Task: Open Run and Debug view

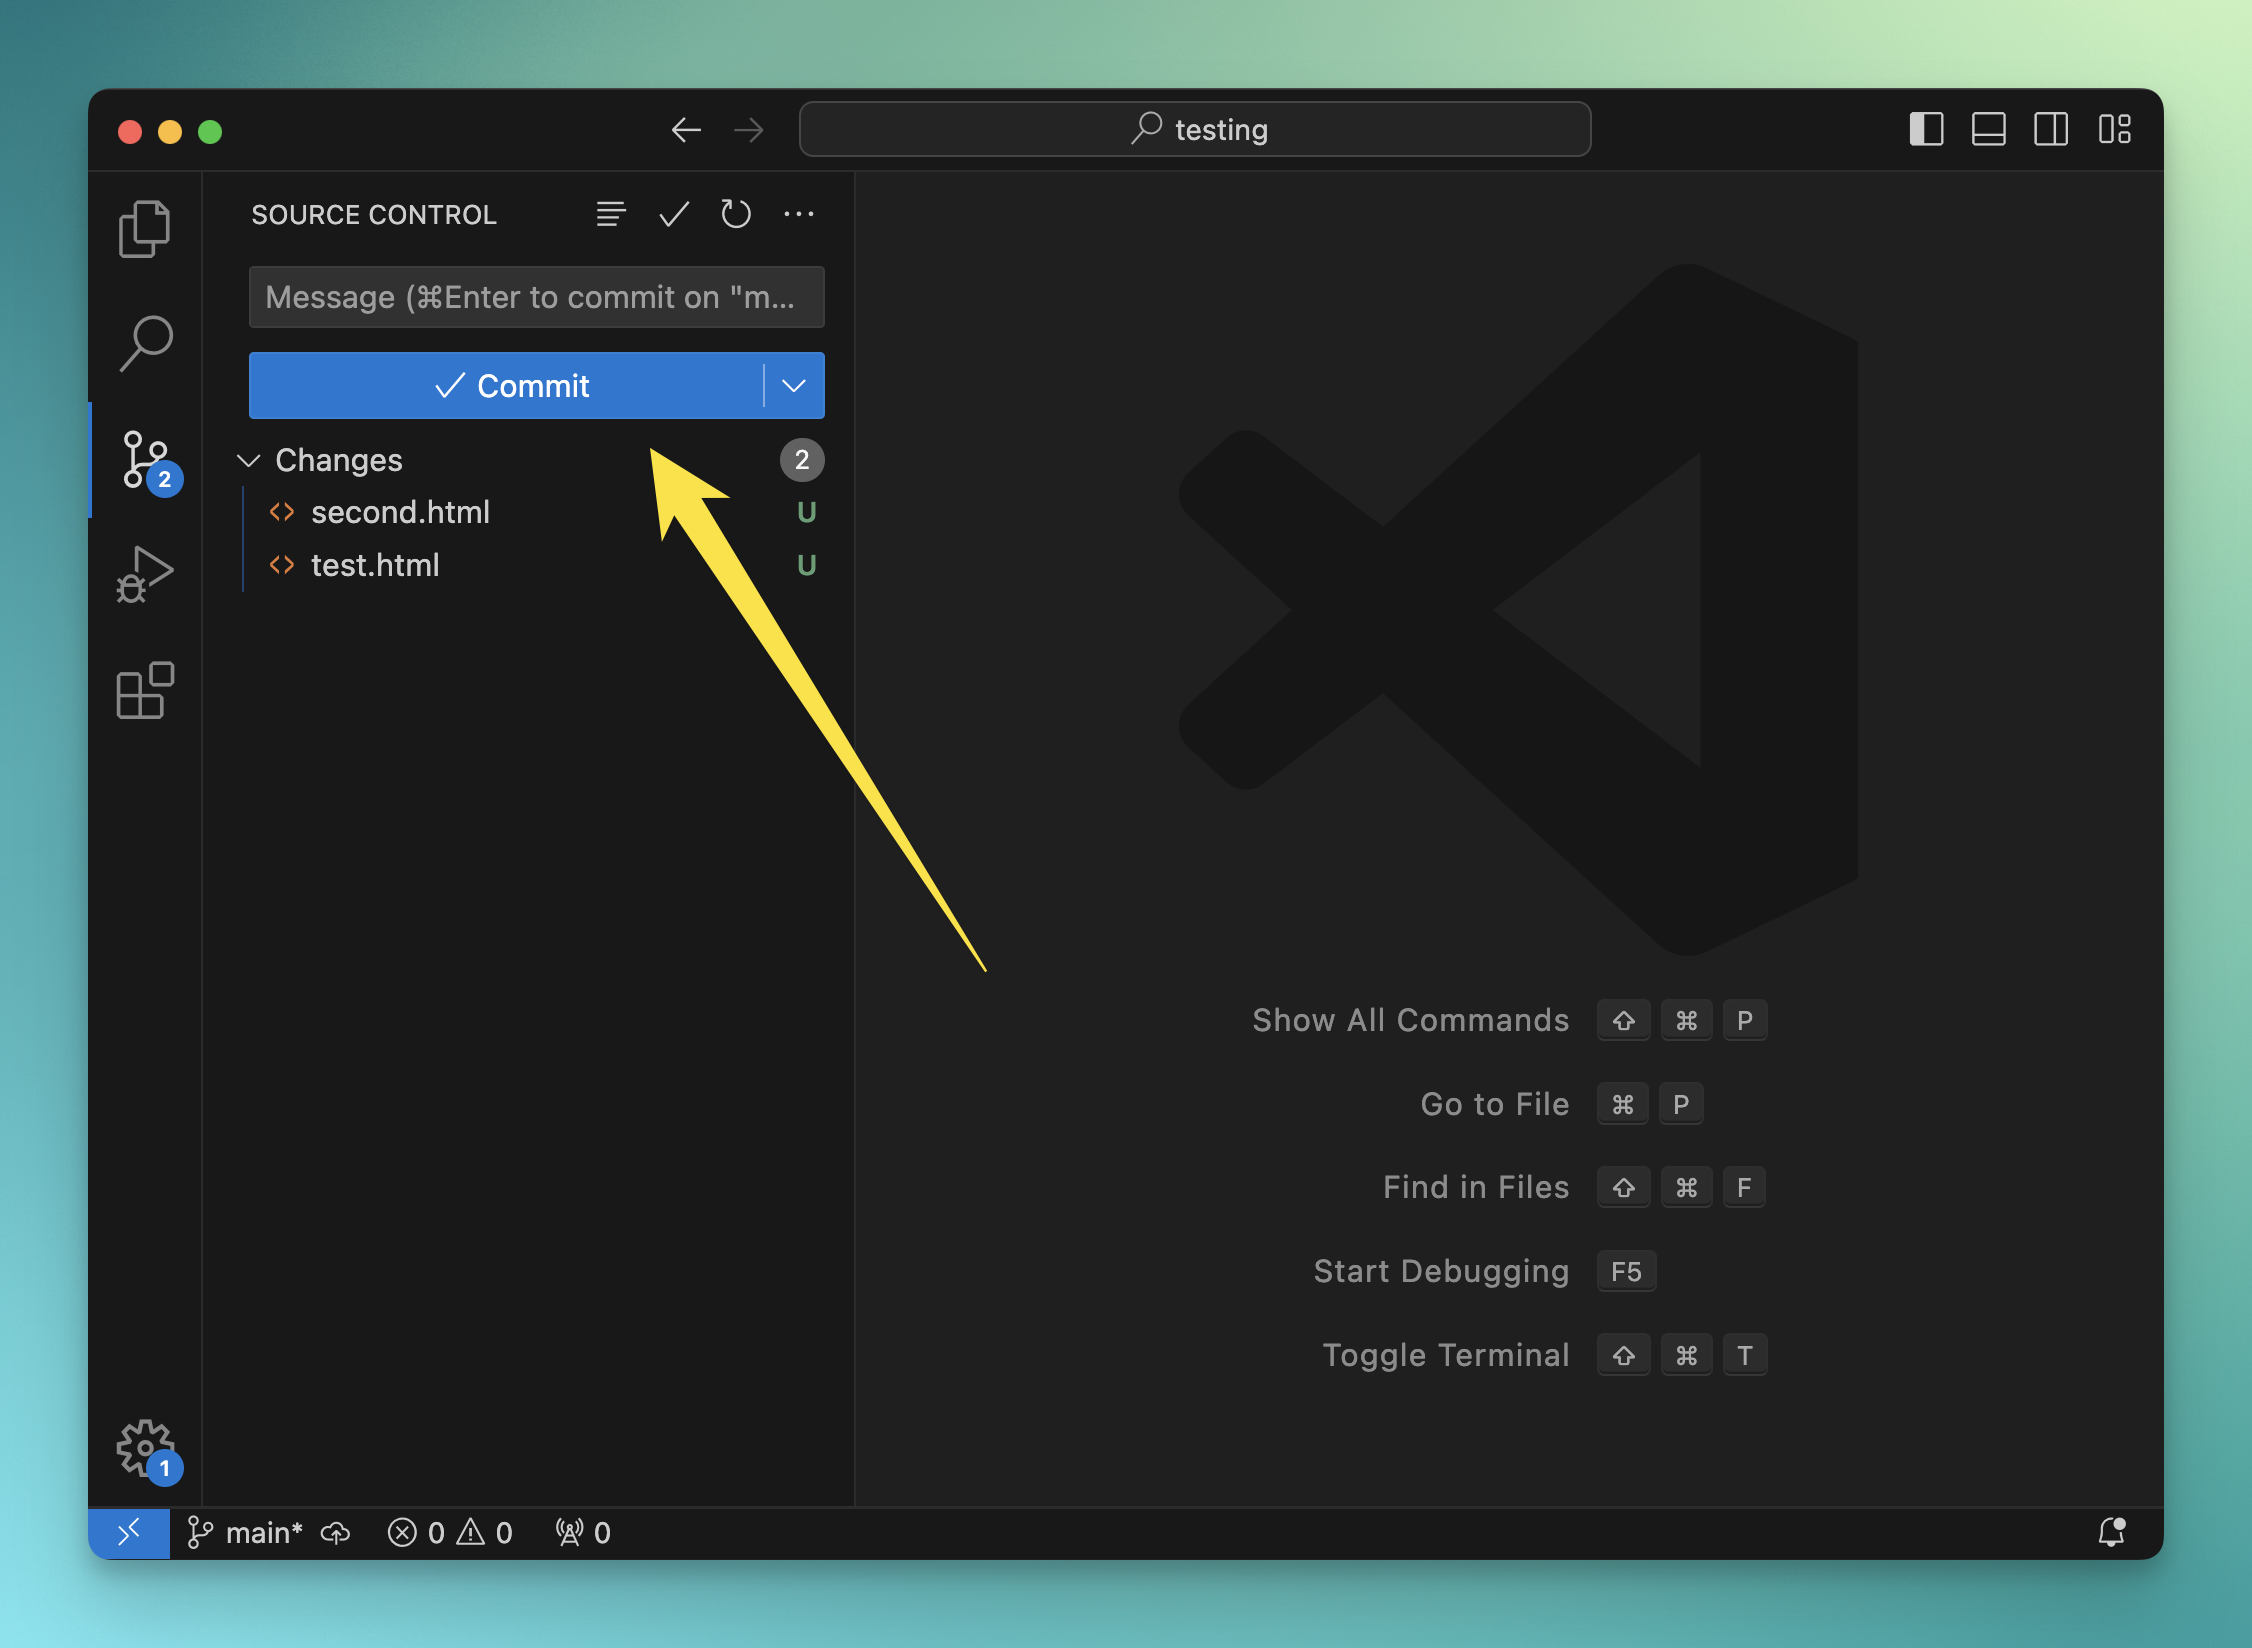Action: pos(145,574)
